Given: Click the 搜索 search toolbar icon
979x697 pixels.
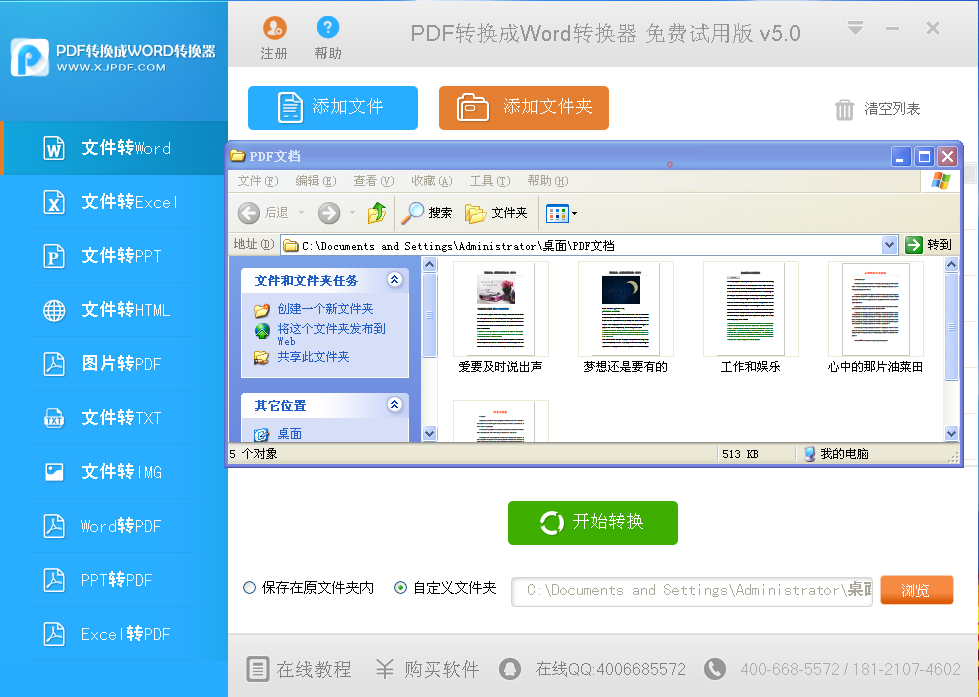Looking at the screenshot, I should click(412, 213).
